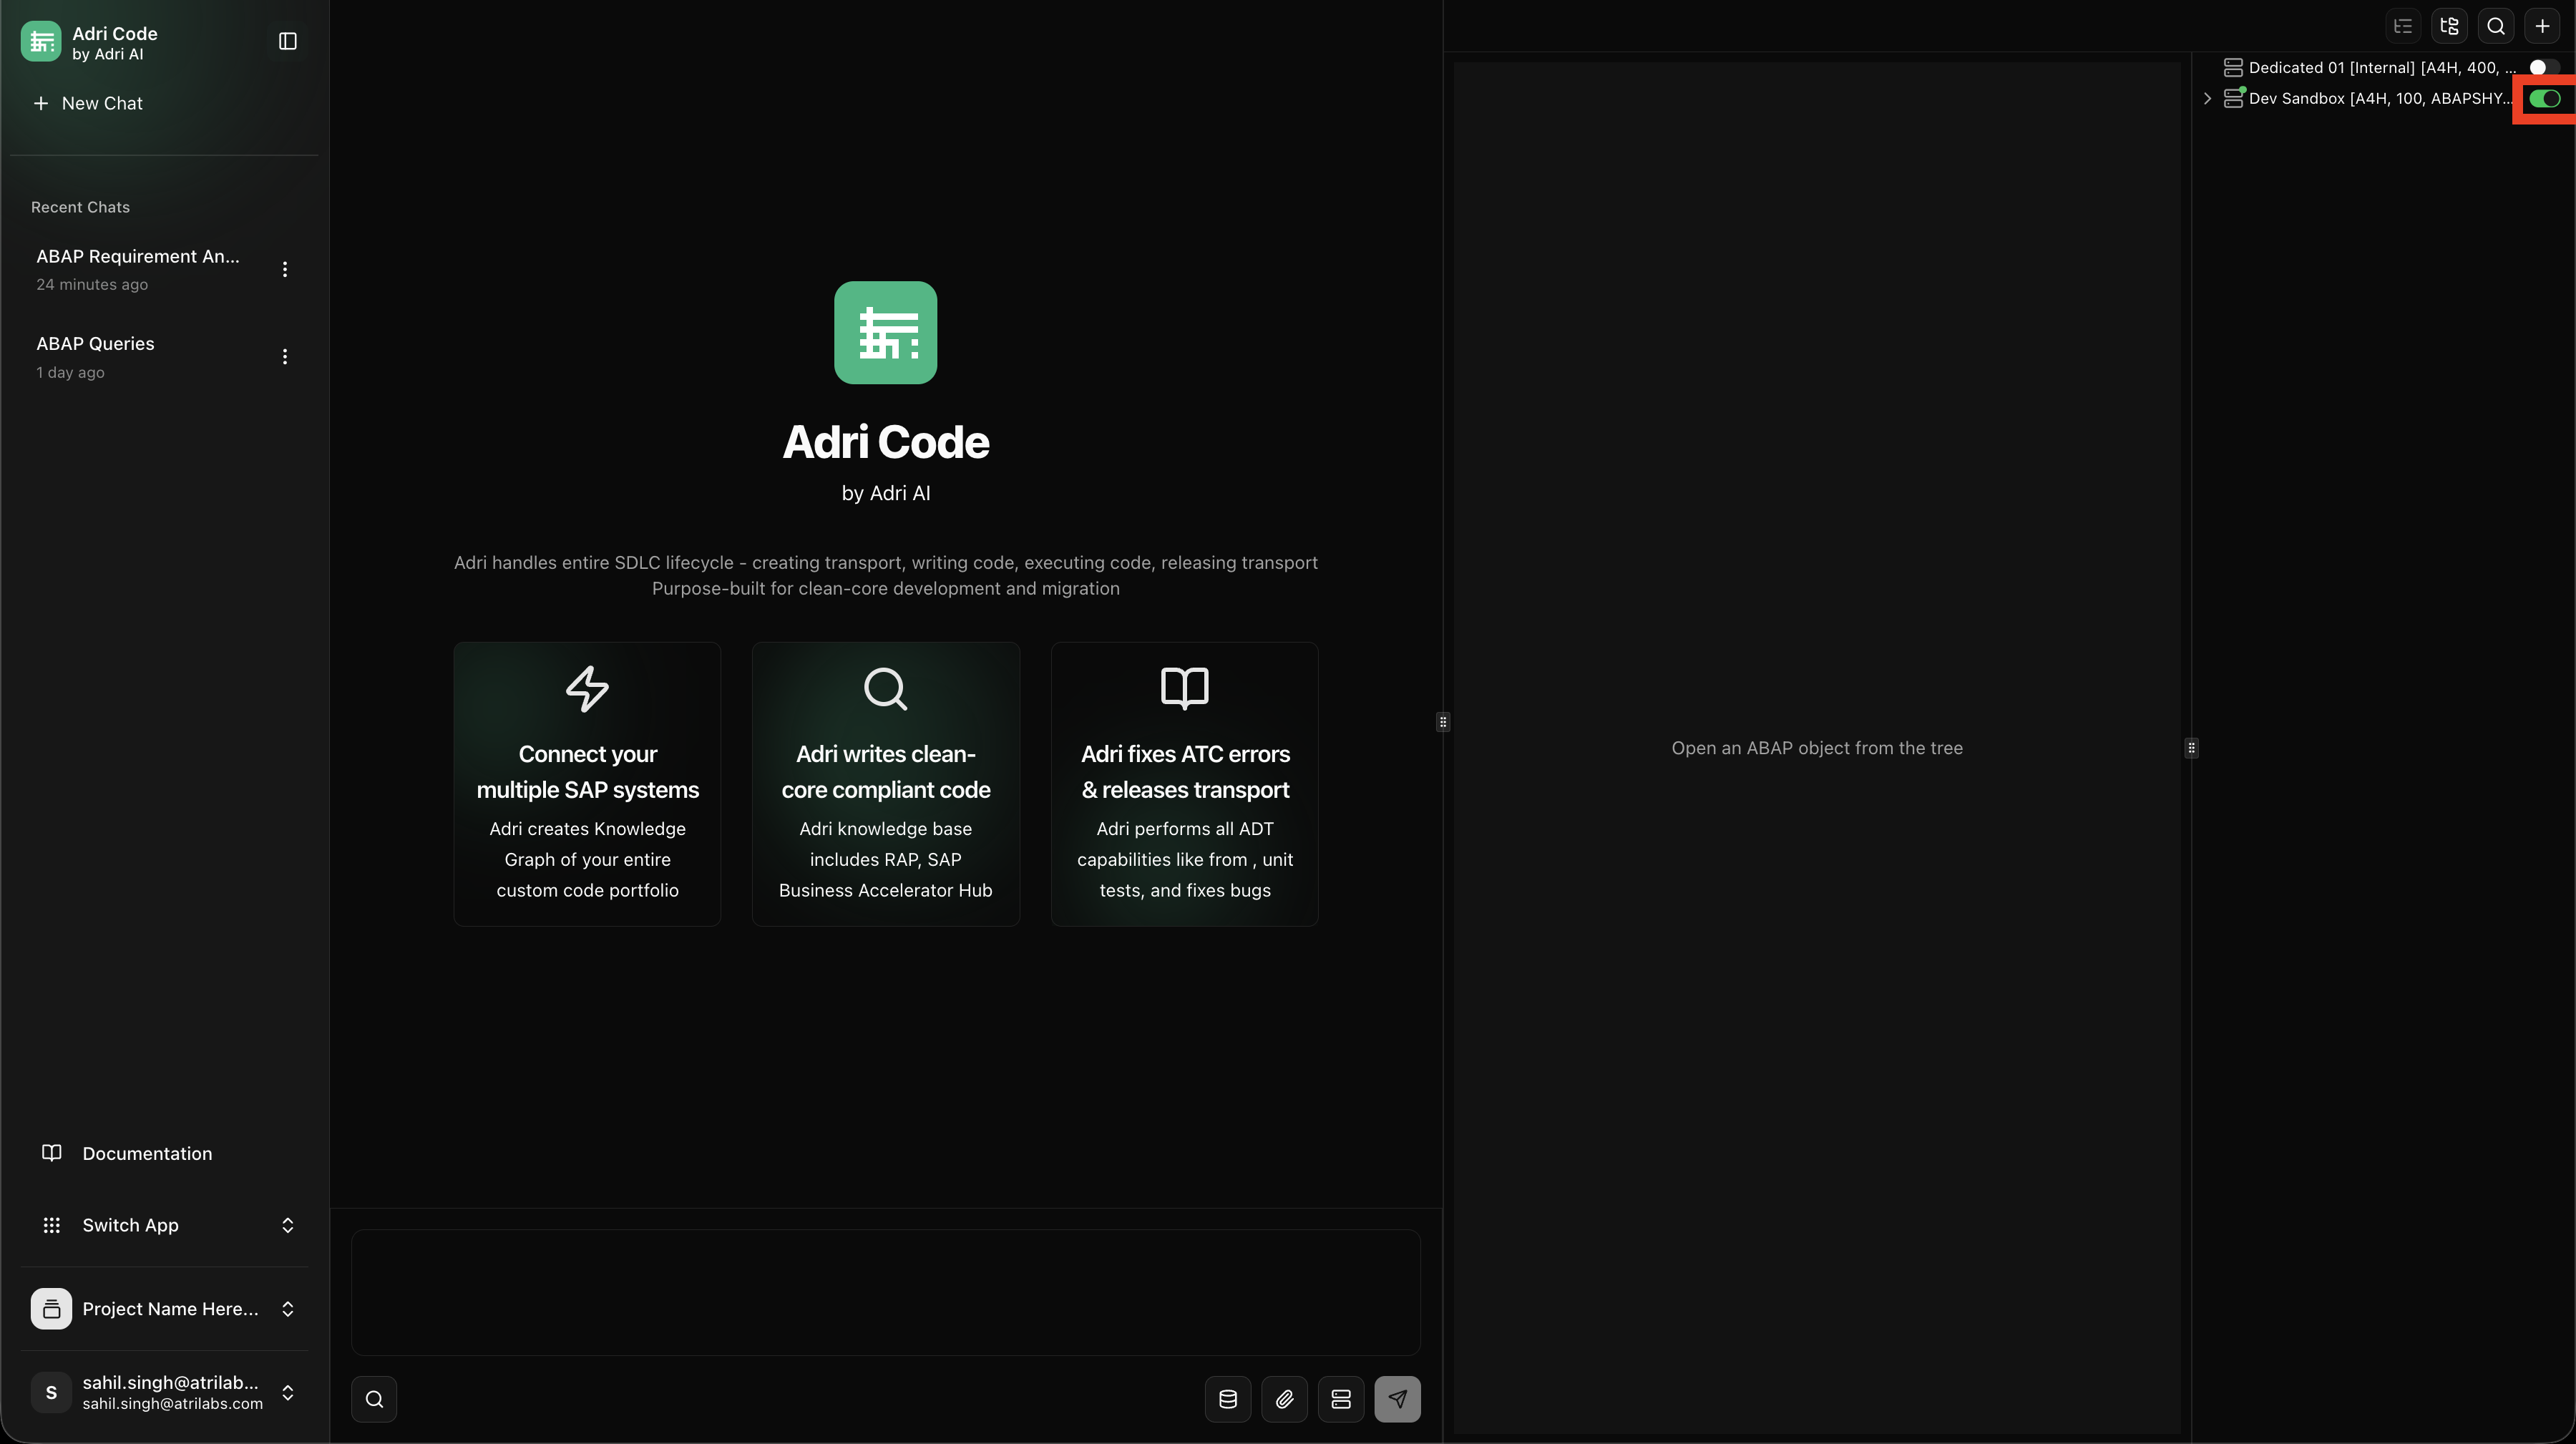Attach a file using the paperclip icon
2576x1444 pixels.
point(1284,1399)
